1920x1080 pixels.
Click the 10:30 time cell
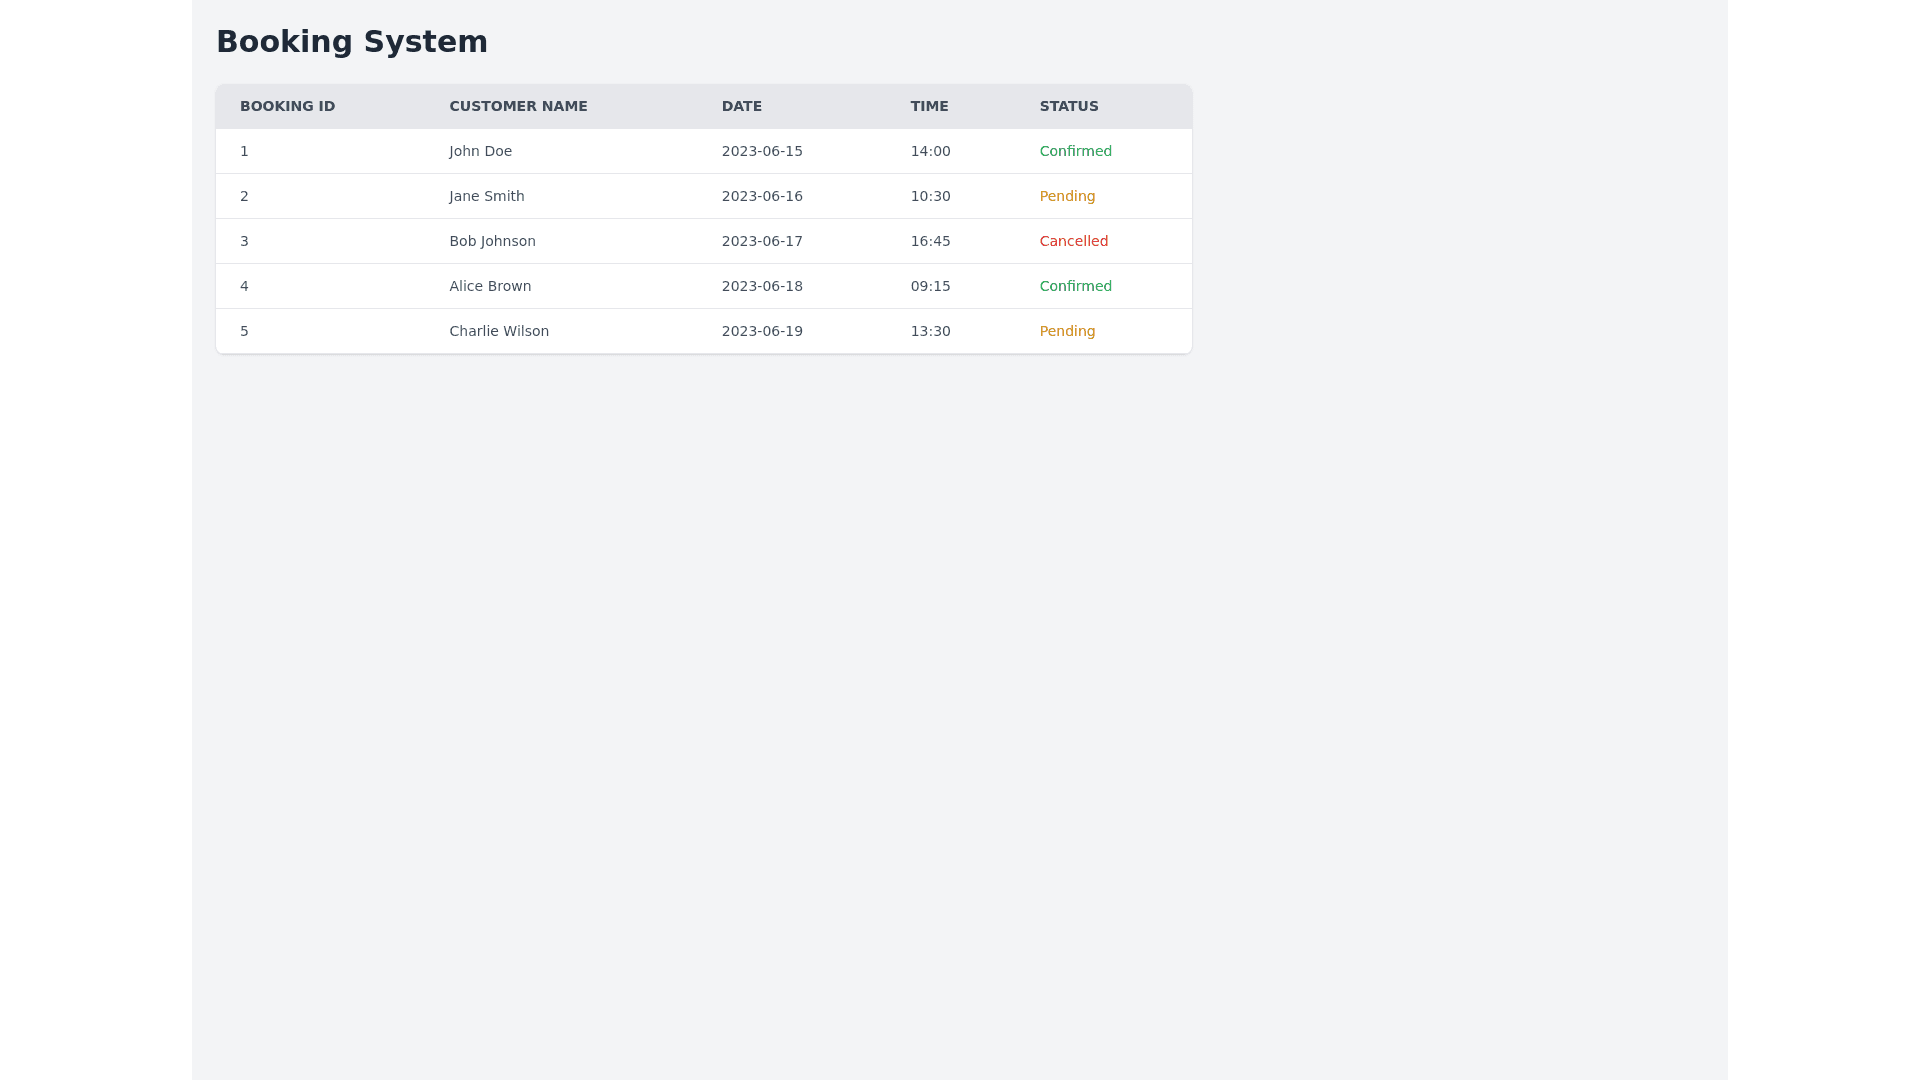tap(930, 196)
